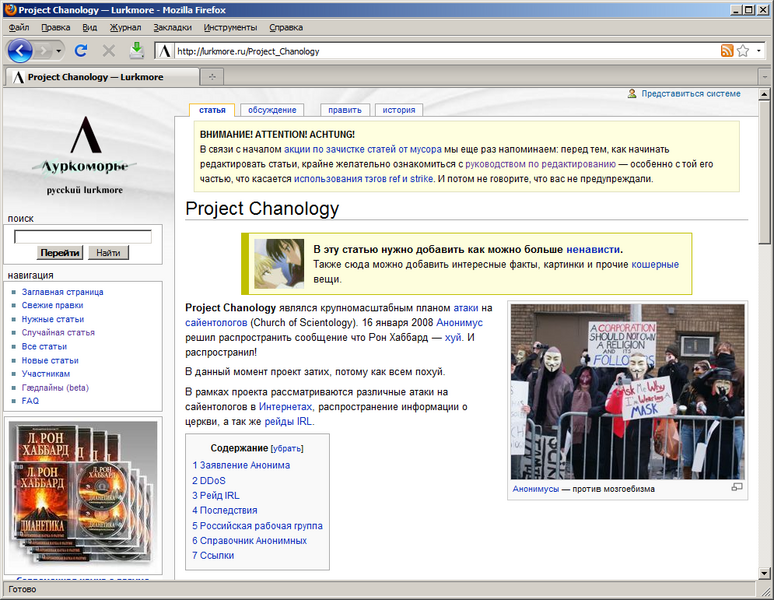Image resolution: width=774 pixels, height=600 pixels.
Task: Follow the Анонимусы link in the photo caption
Action: click(x=536, y=488)
